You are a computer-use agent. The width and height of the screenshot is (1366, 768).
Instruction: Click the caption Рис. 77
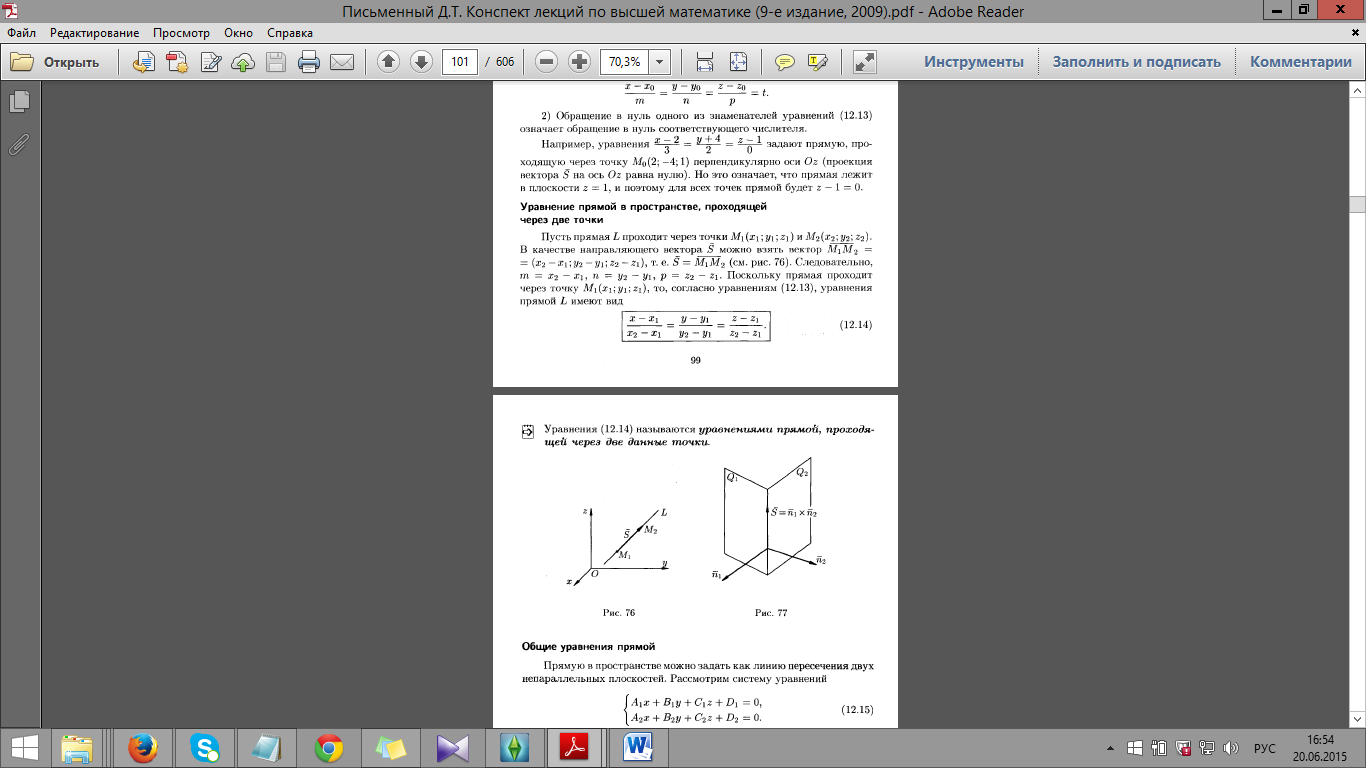(x=771, y=612)
